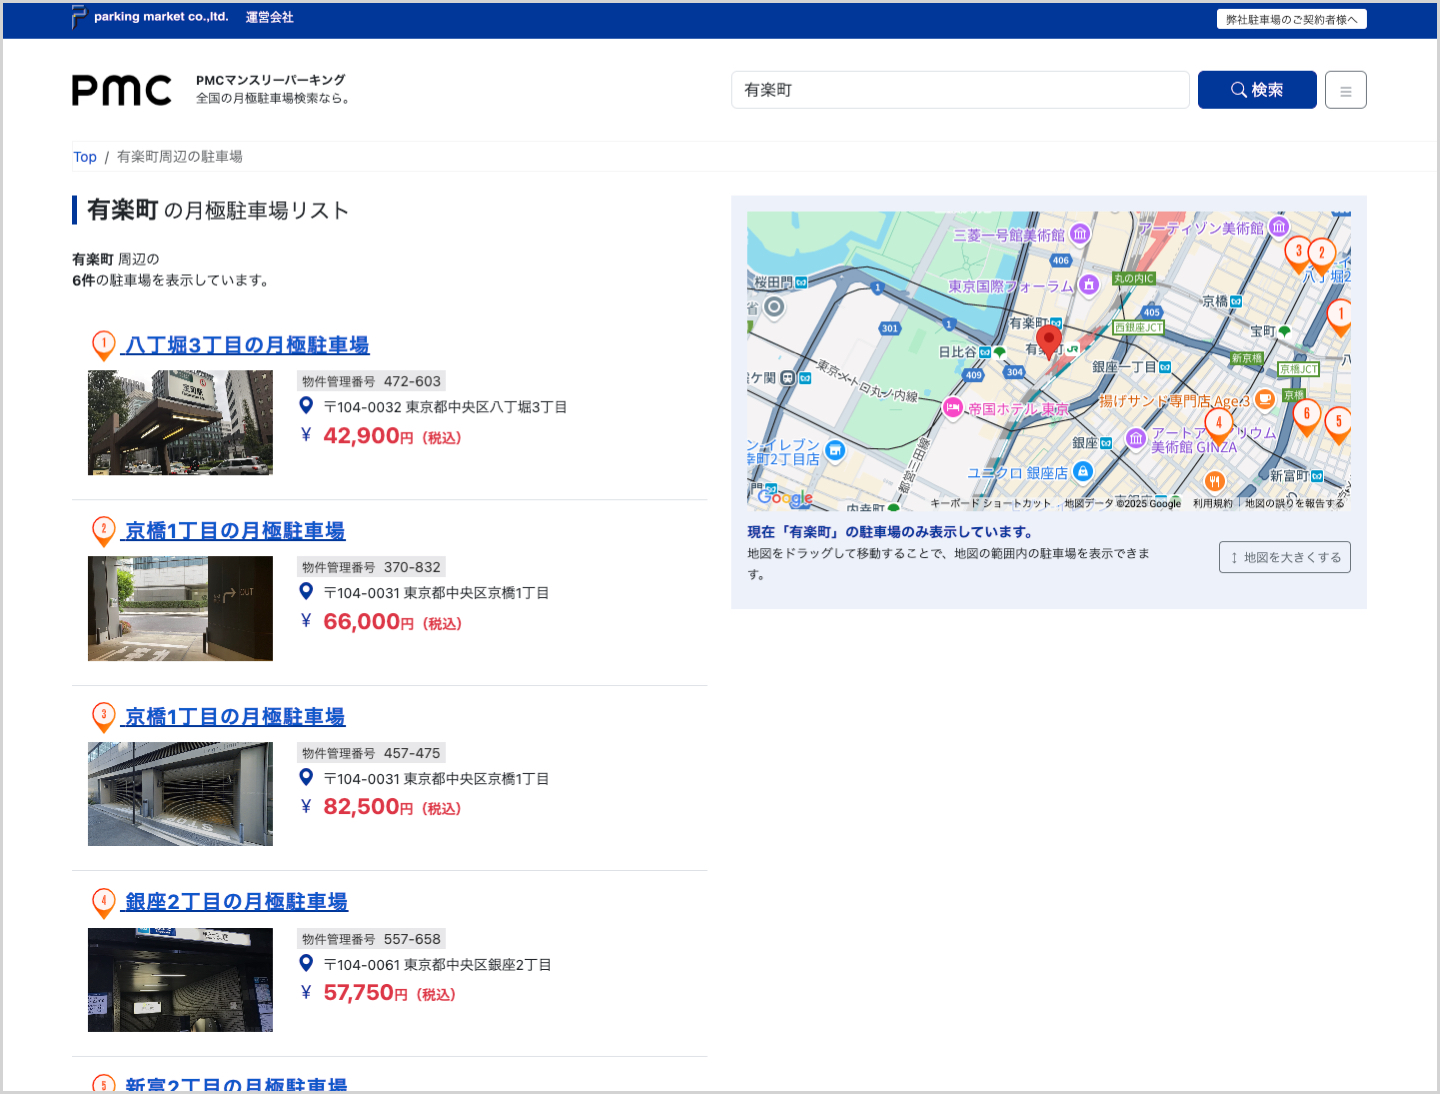This screenshot has width=1440, height=1094.
Task: Open 京橋1丁目の月極駐車場 listing numbered 3
Action: (235, 717)
